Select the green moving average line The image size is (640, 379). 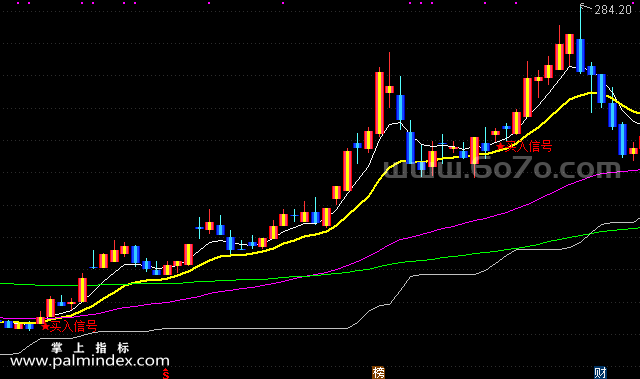408,262
